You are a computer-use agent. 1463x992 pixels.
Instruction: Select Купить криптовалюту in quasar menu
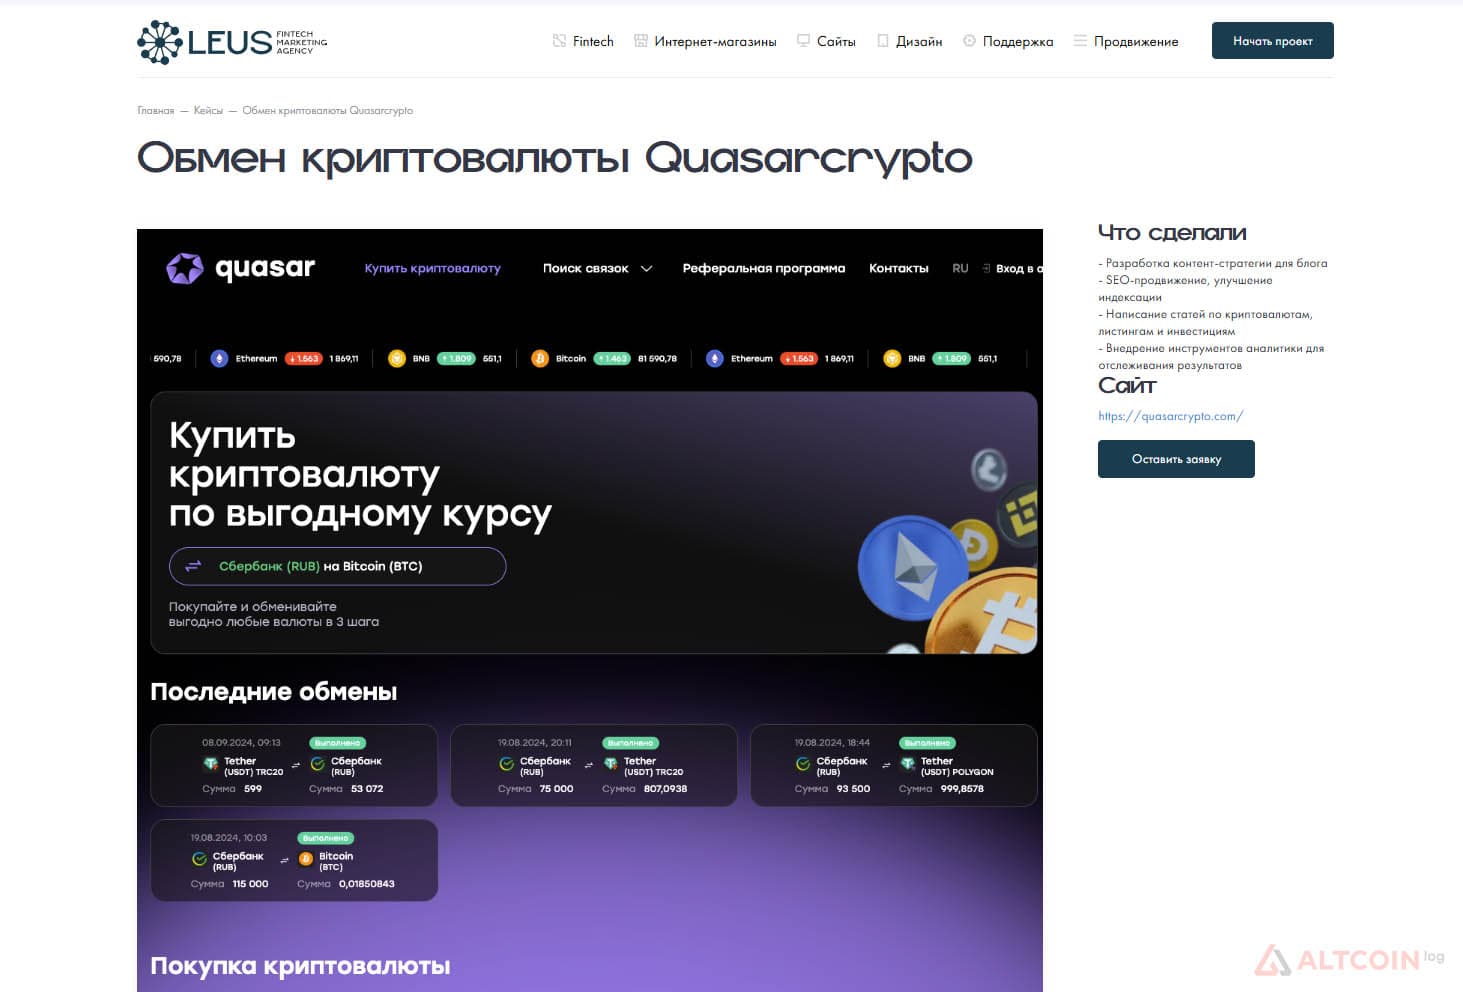pos(432,268)
